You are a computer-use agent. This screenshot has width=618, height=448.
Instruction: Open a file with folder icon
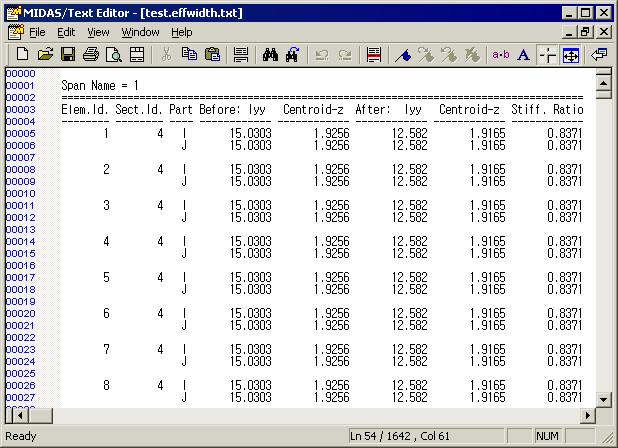[45, 54]
